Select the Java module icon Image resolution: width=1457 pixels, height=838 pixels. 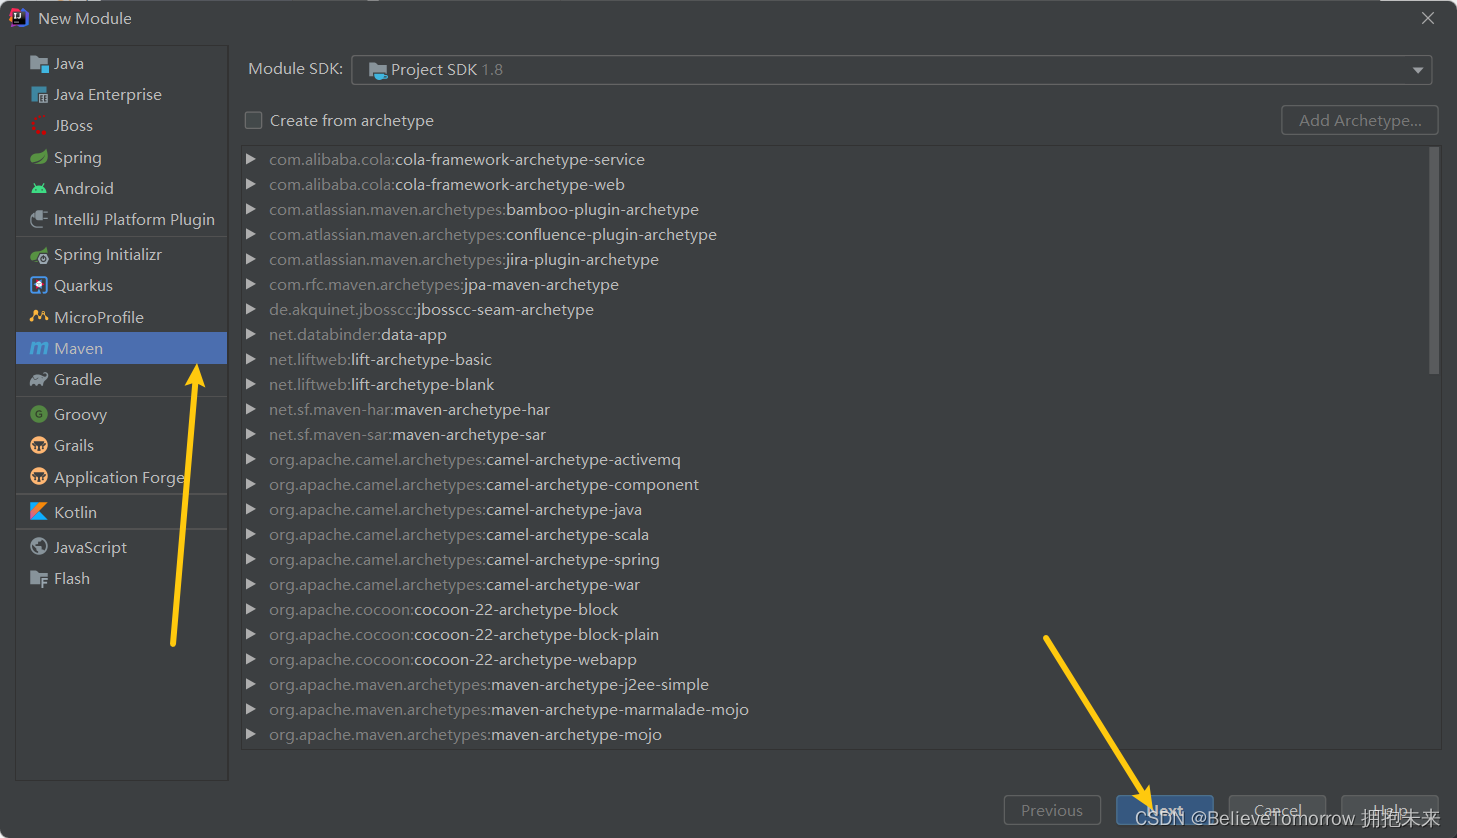[39, 64]
